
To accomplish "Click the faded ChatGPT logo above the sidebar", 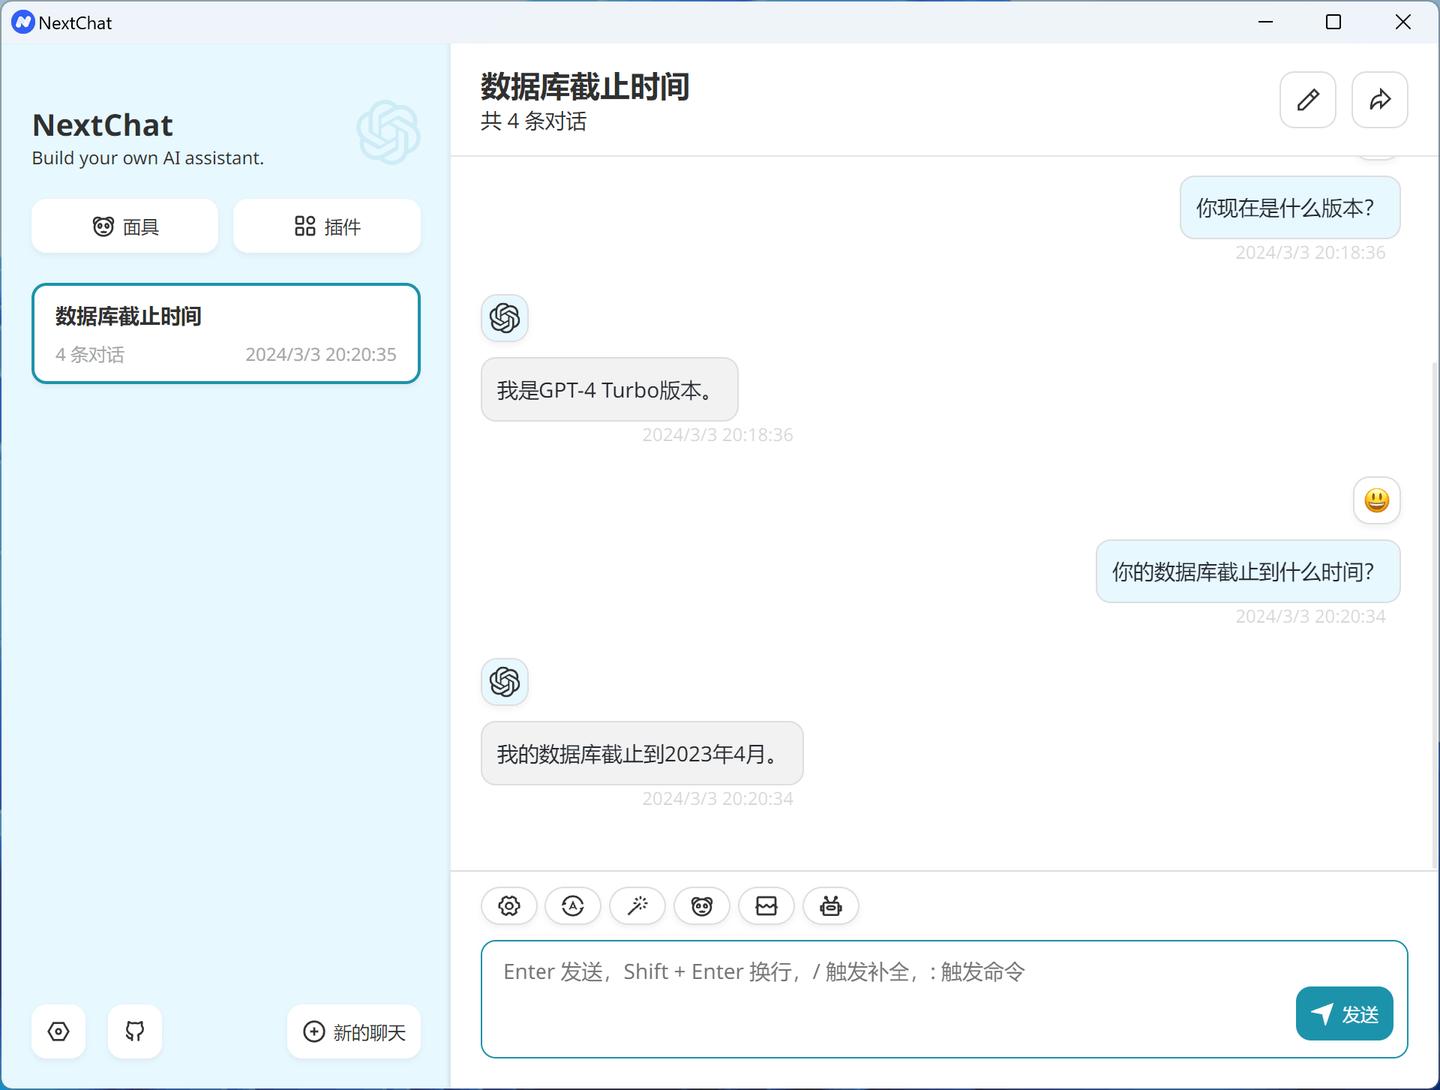I will [389, 133].
